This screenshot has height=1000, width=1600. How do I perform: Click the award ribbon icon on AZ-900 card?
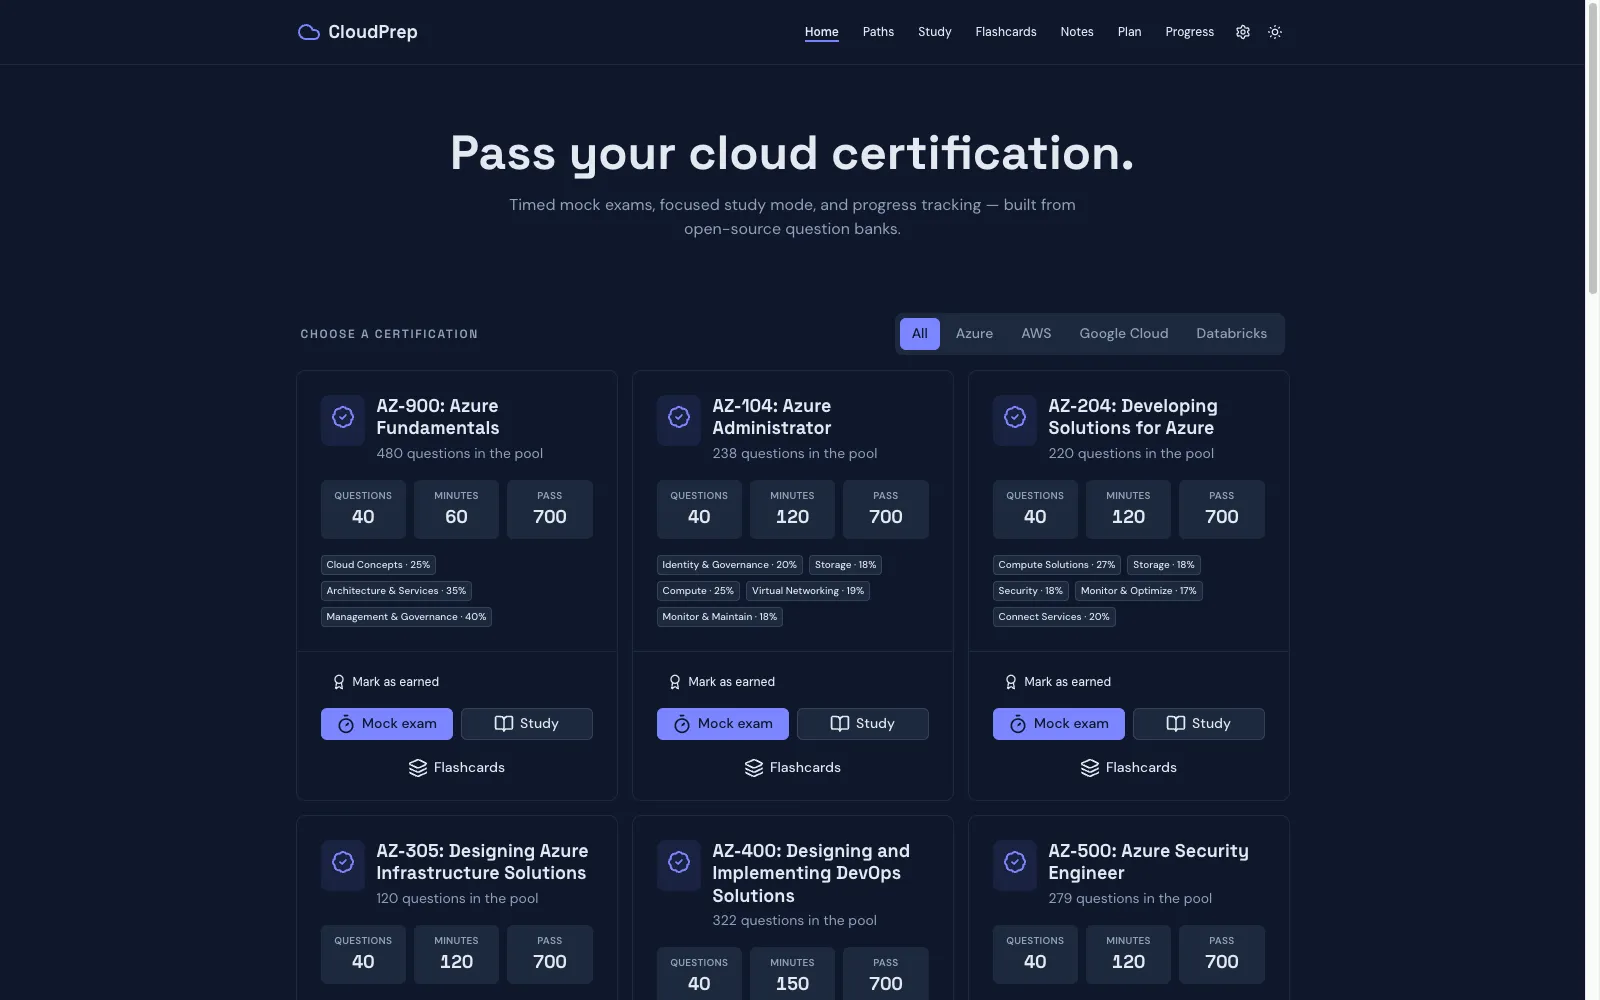pos(339,682)
